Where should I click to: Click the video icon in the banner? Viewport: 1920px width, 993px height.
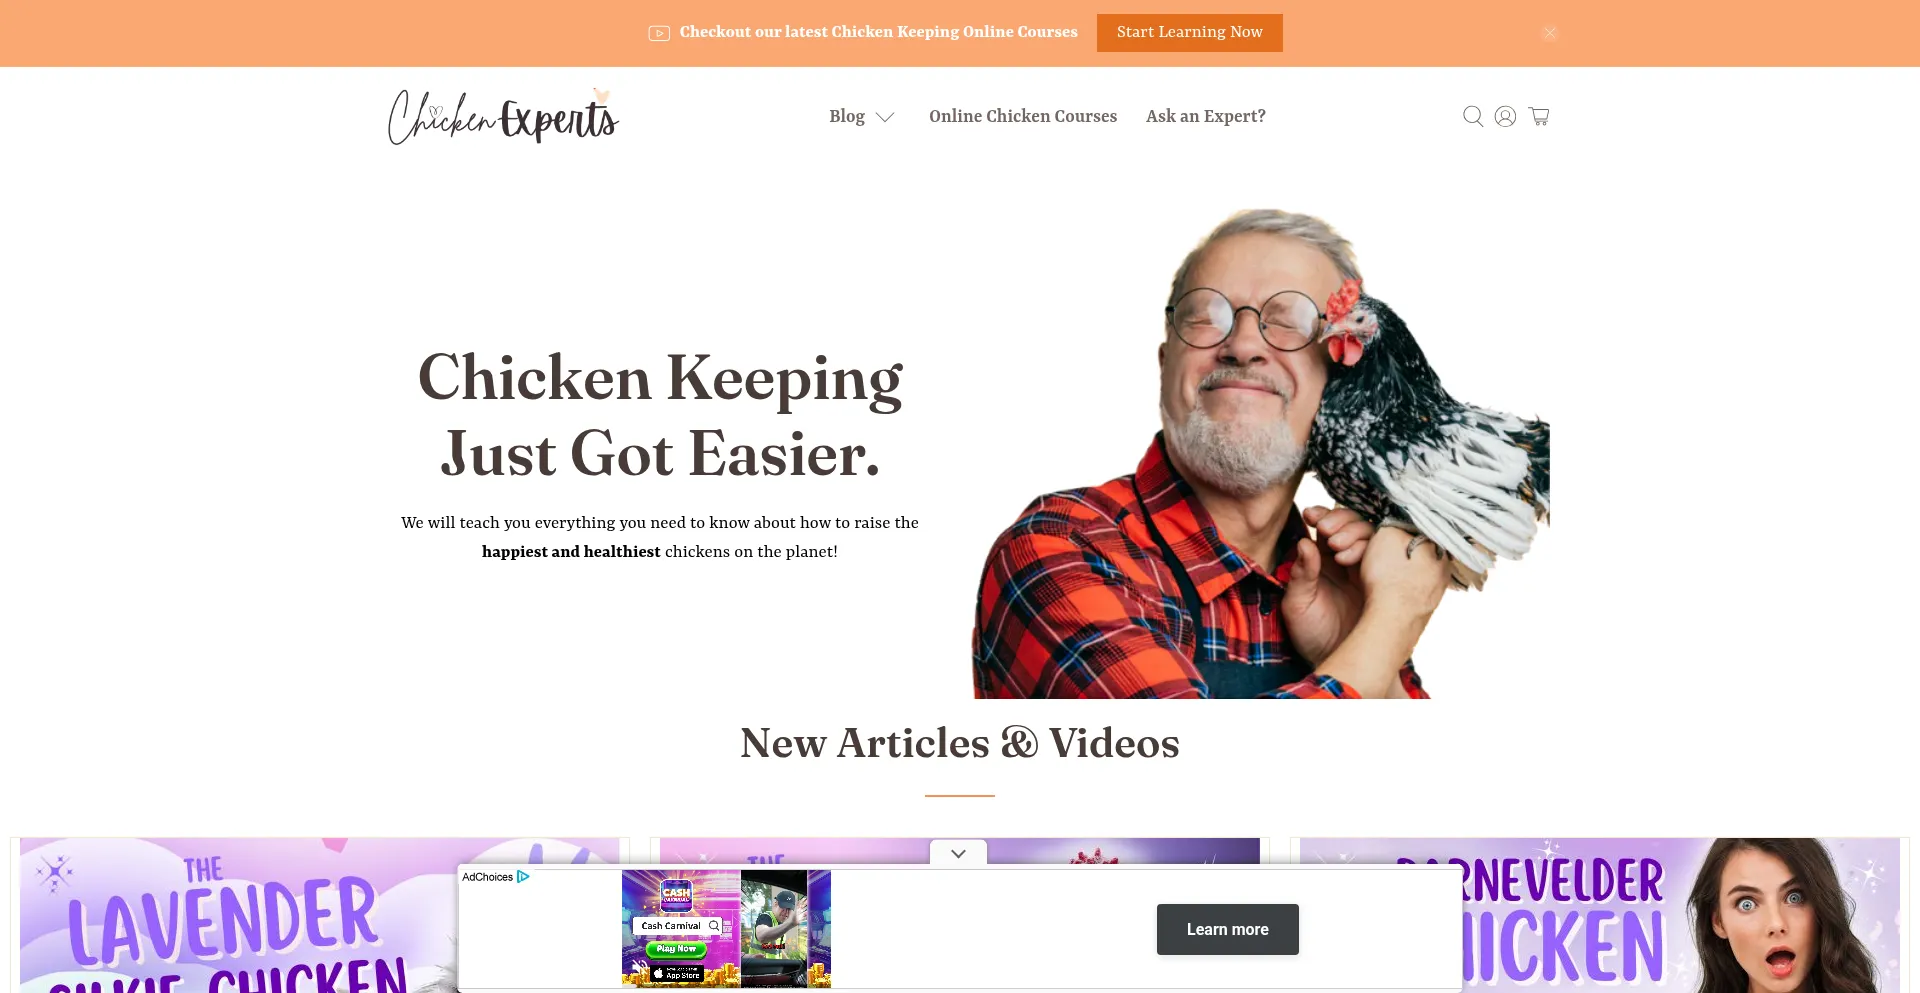[x=658, y=33]
